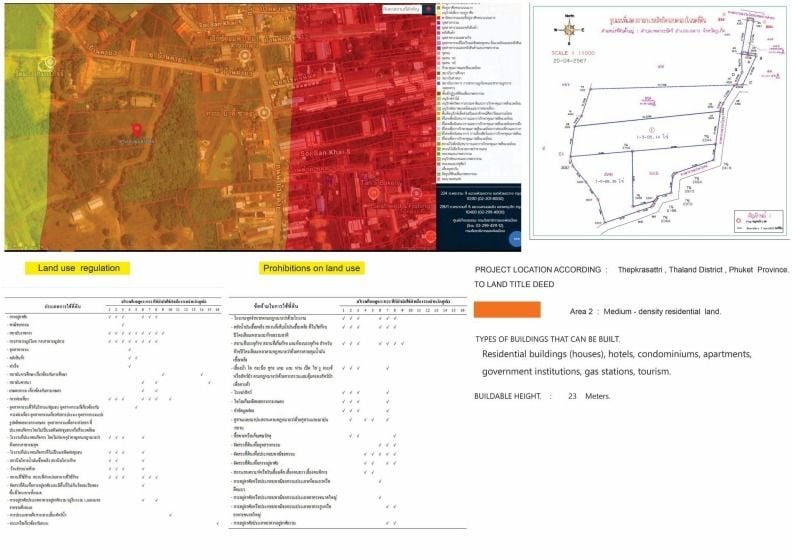
Task: Click the yellow Prohibitions on land use label
Action: coord(312,268)
